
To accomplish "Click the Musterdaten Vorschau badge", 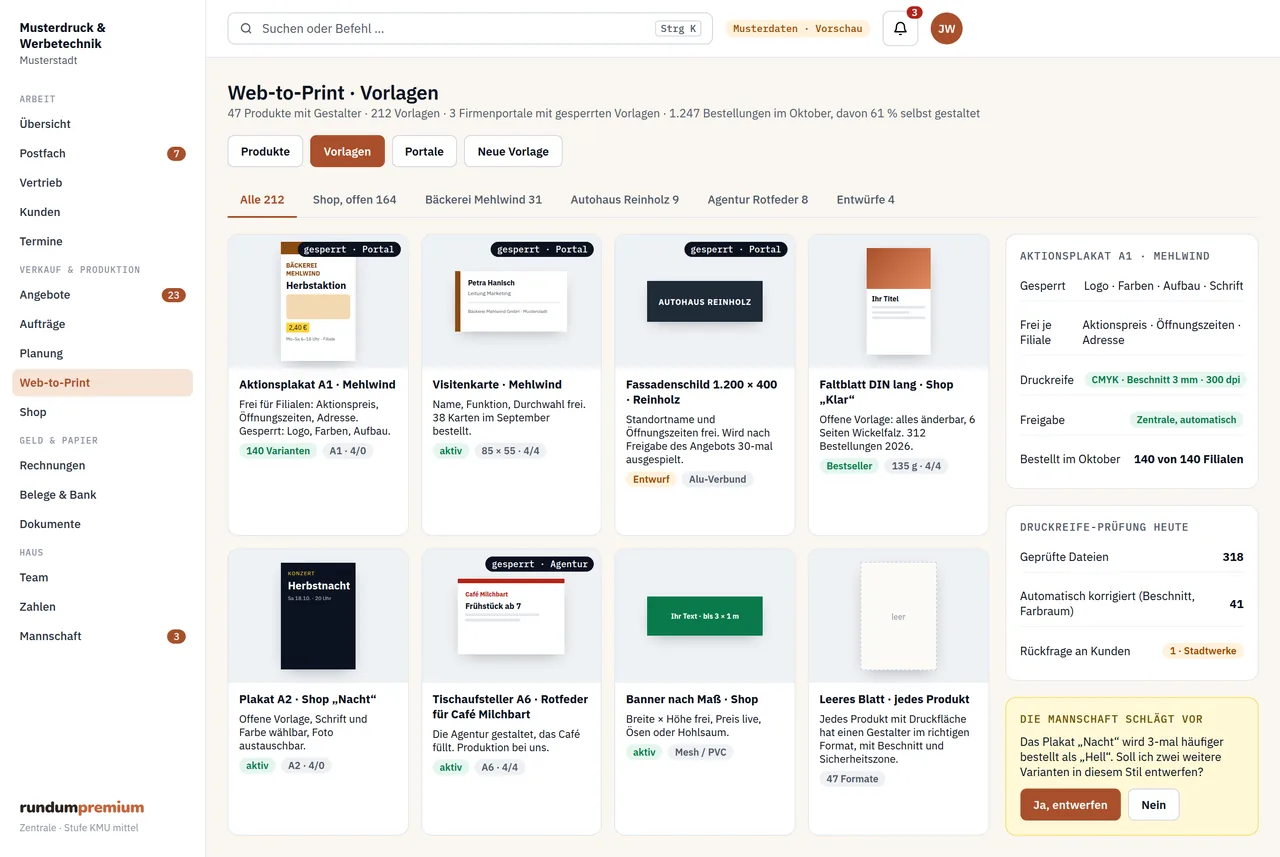I will click(797, 29).
